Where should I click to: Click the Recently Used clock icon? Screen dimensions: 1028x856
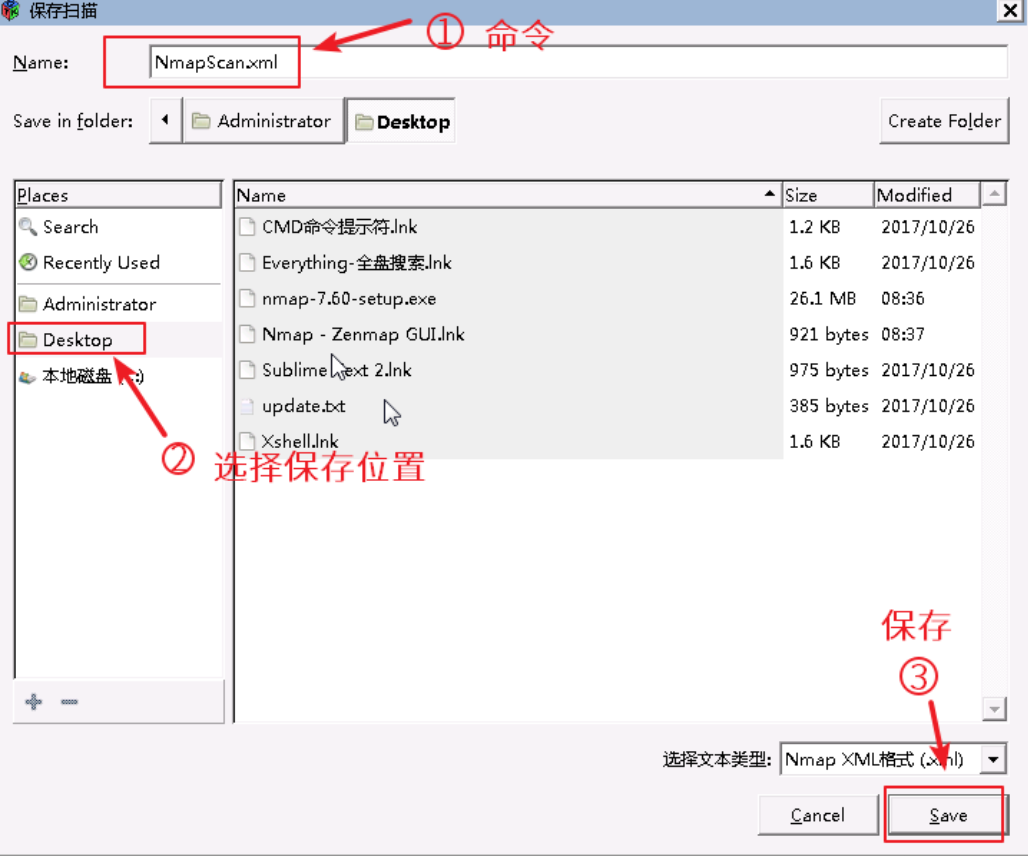click(28, 263)
